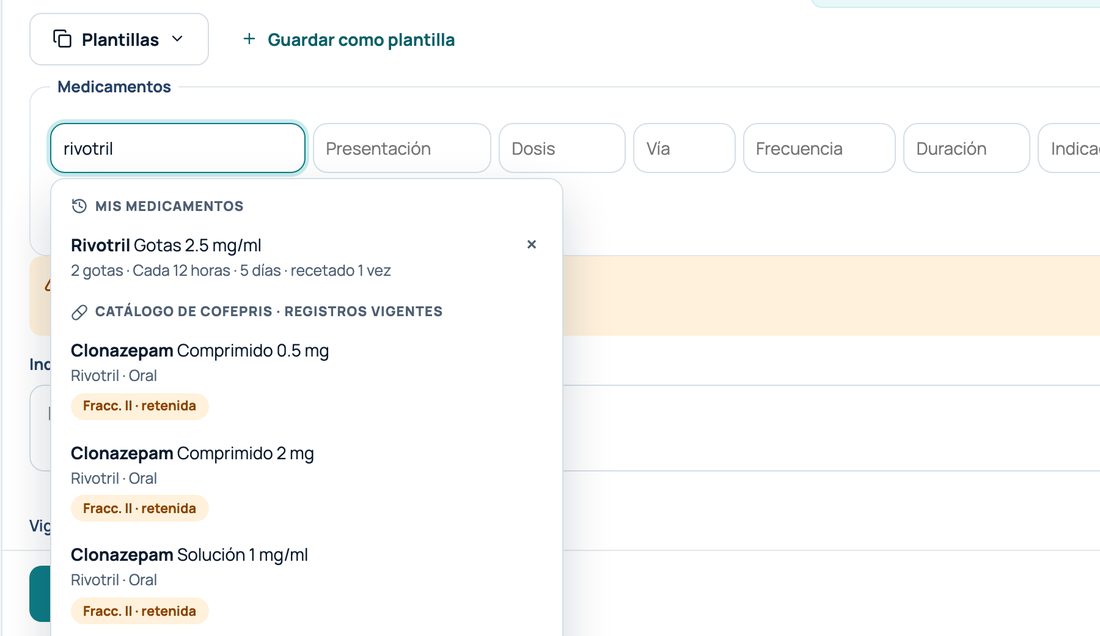Click the '2 gotas · Cada 12 horas' detail text
This screenshot has width=1100, height=636.
pyautogui.click(x=151, y=271)
